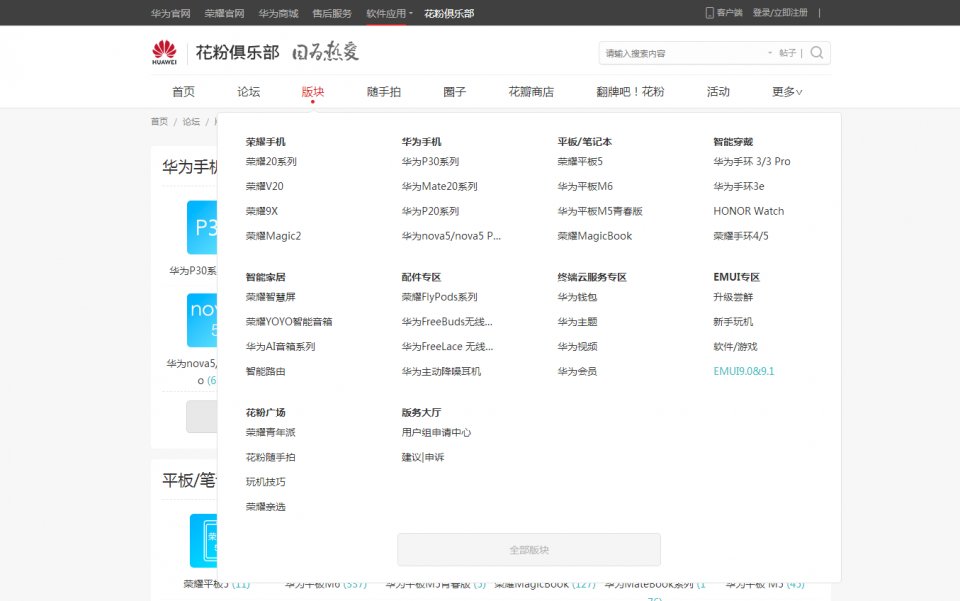Open the 华为钱包 board
960x601 pixels.
pos(577,297)
